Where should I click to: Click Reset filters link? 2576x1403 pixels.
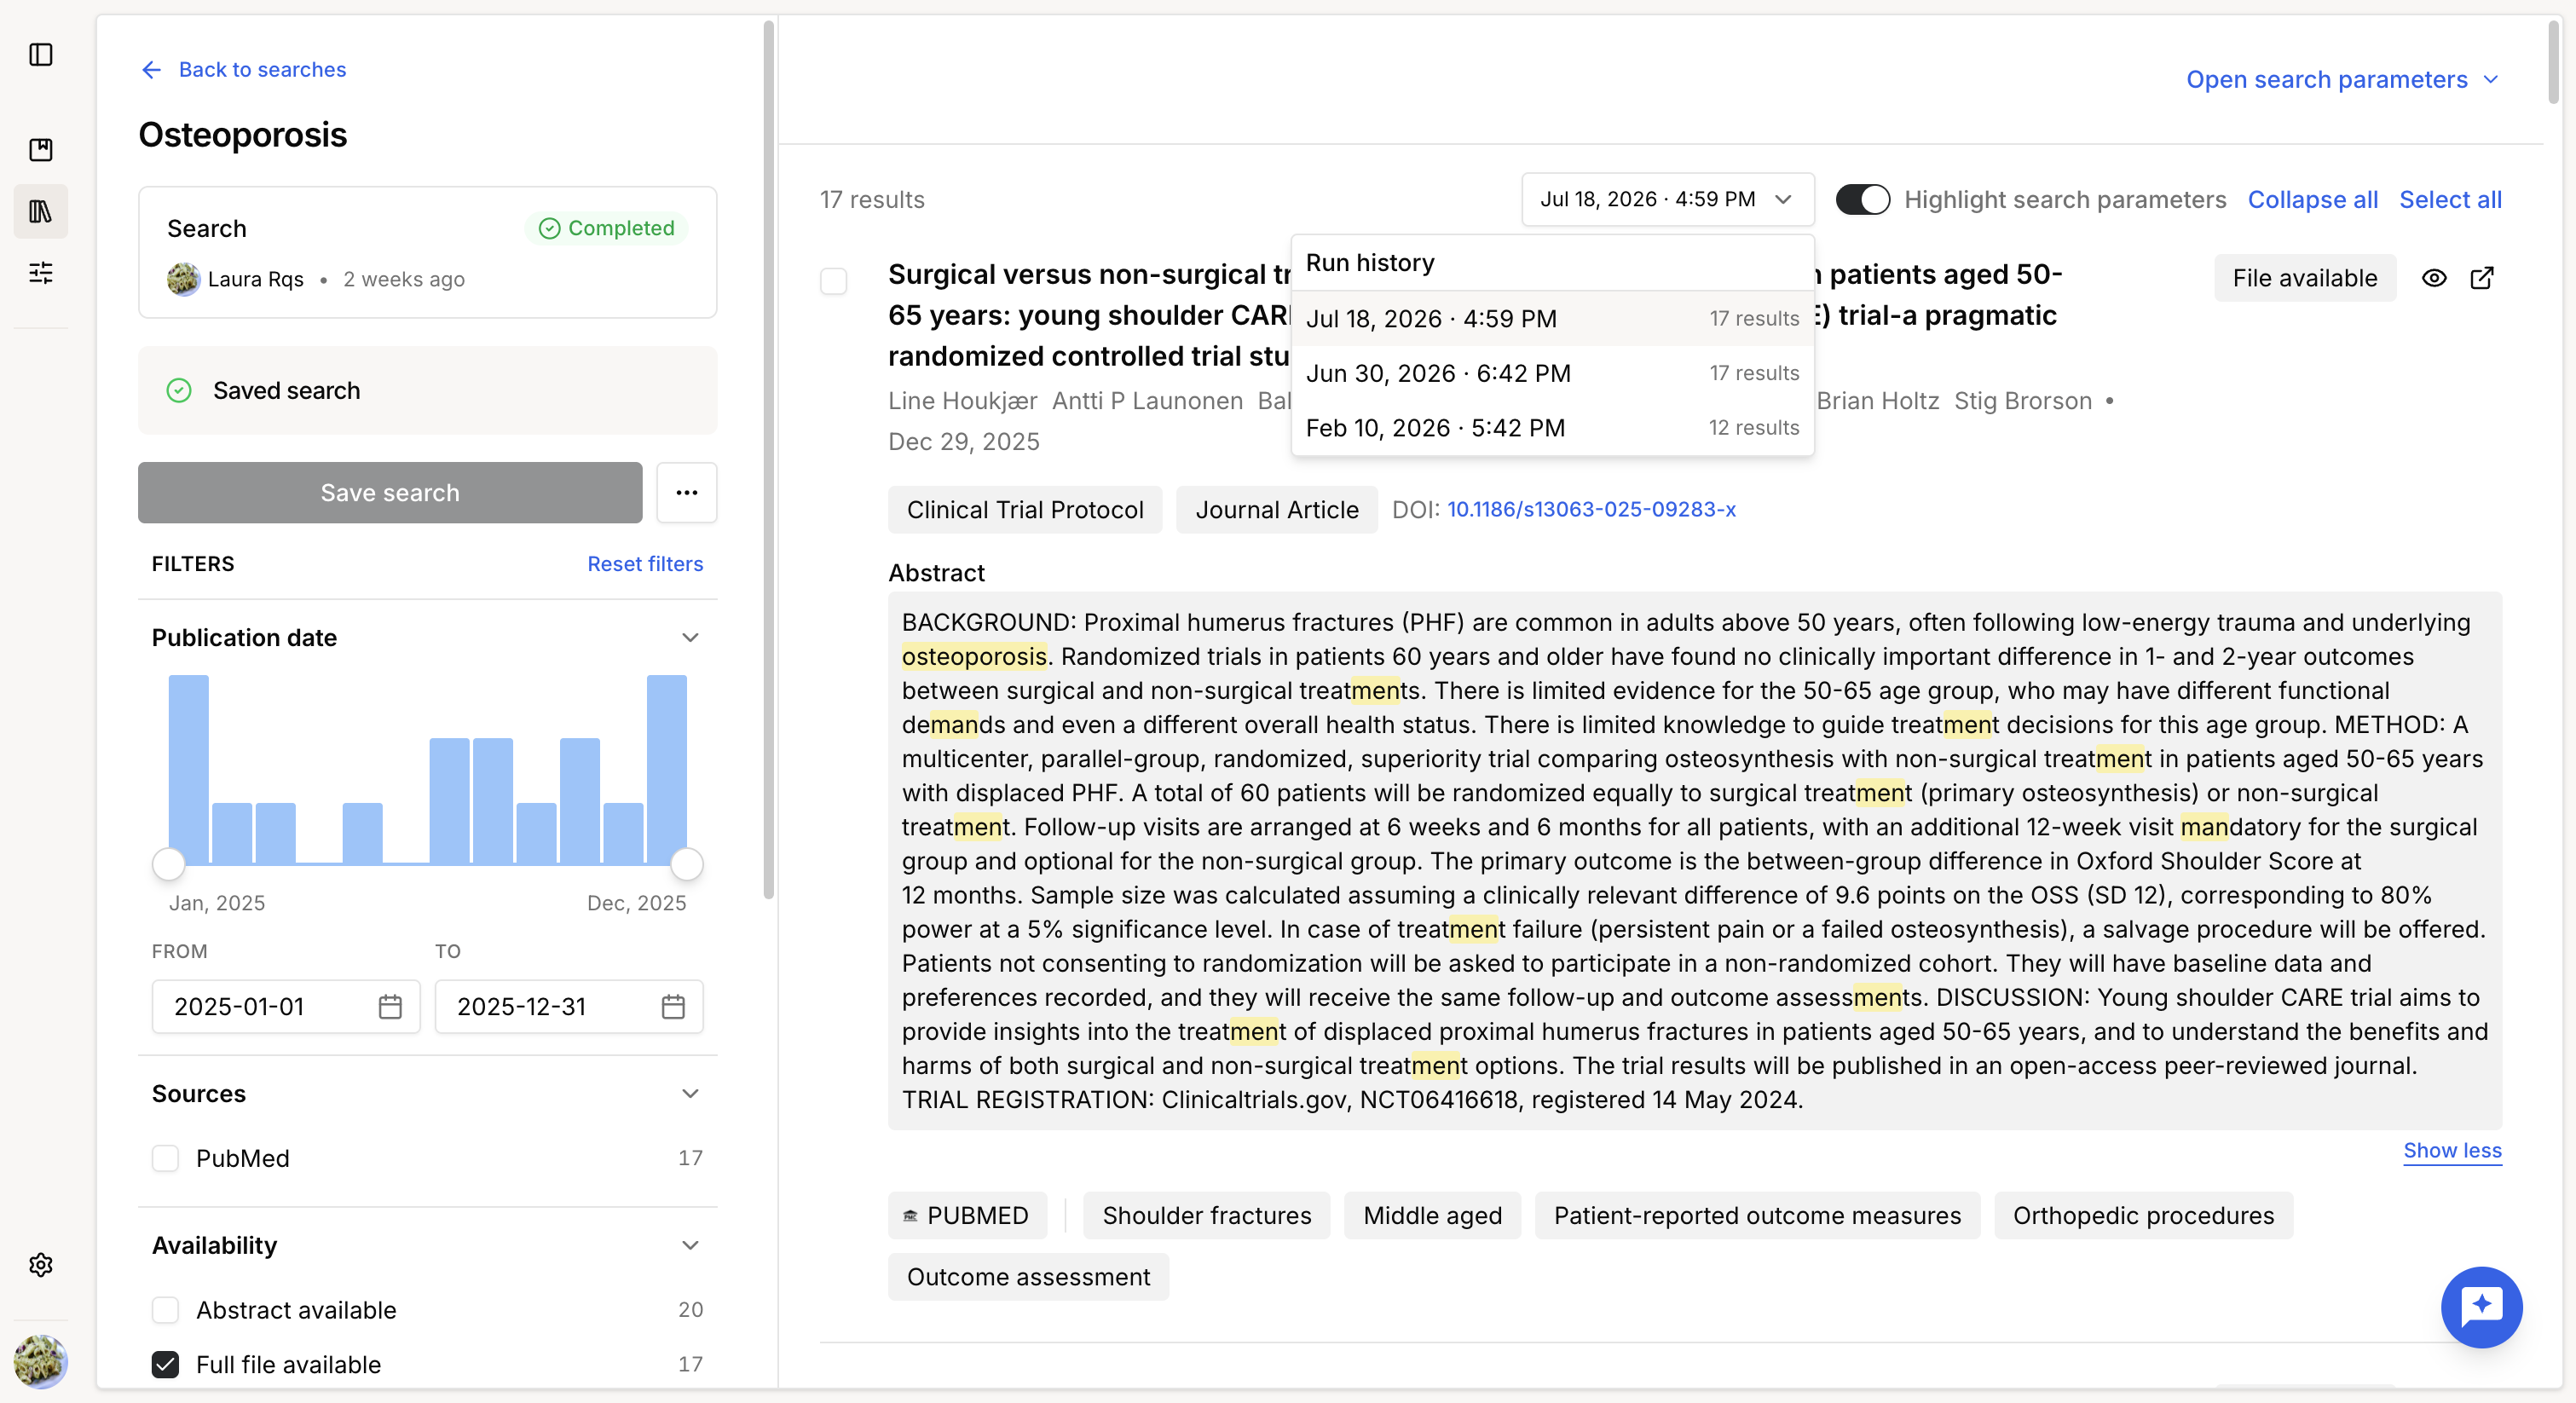(x=645, y=564)
